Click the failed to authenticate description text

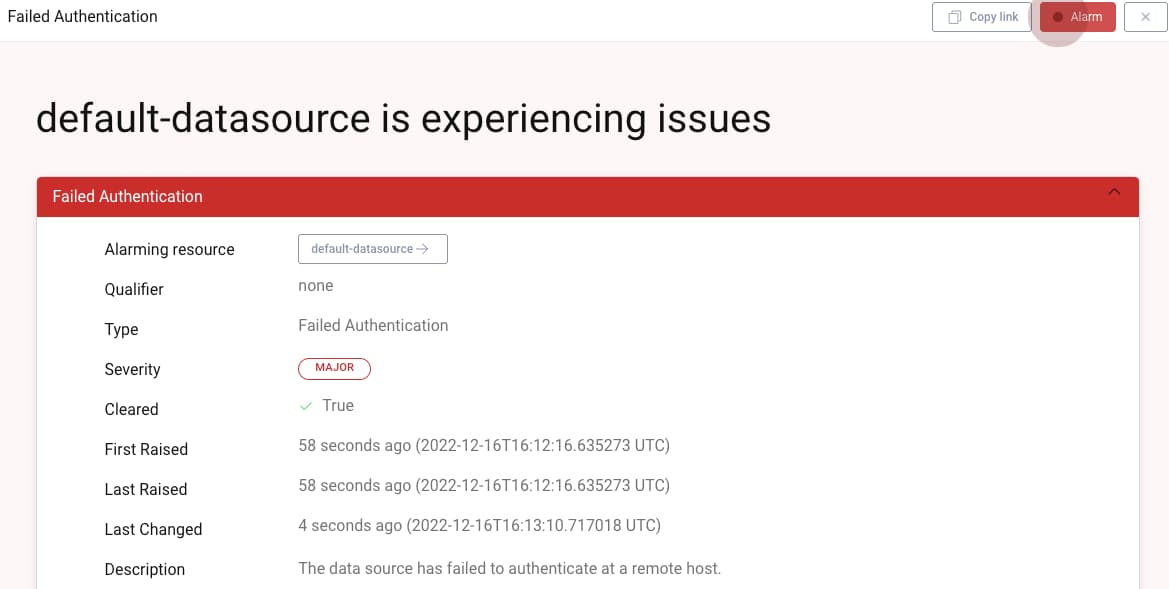pyautogui.click(x=509, y=568)
